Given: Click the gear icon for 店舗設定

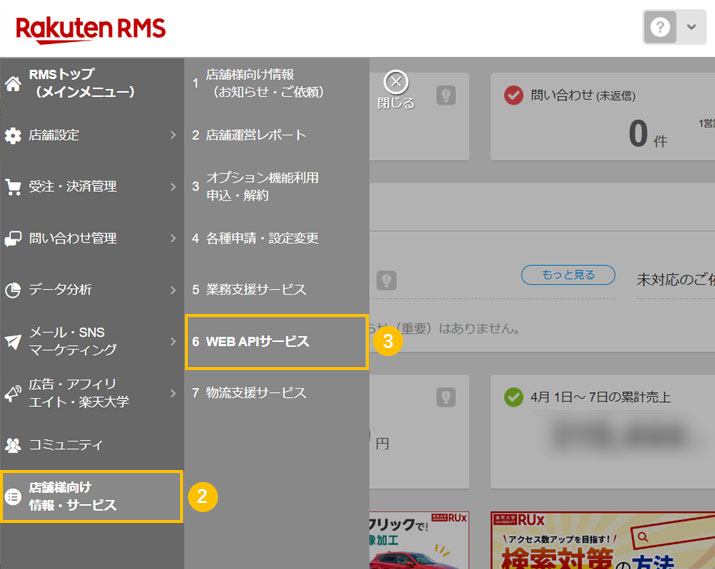Looking at the screenshot, I should [13, 135].
